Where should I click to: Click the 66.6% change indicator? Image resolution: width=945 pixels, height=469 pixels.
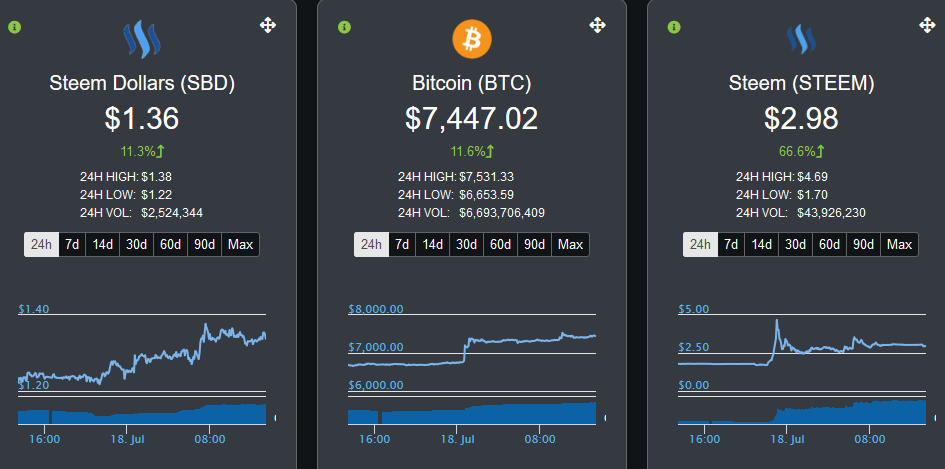[802, 151]
